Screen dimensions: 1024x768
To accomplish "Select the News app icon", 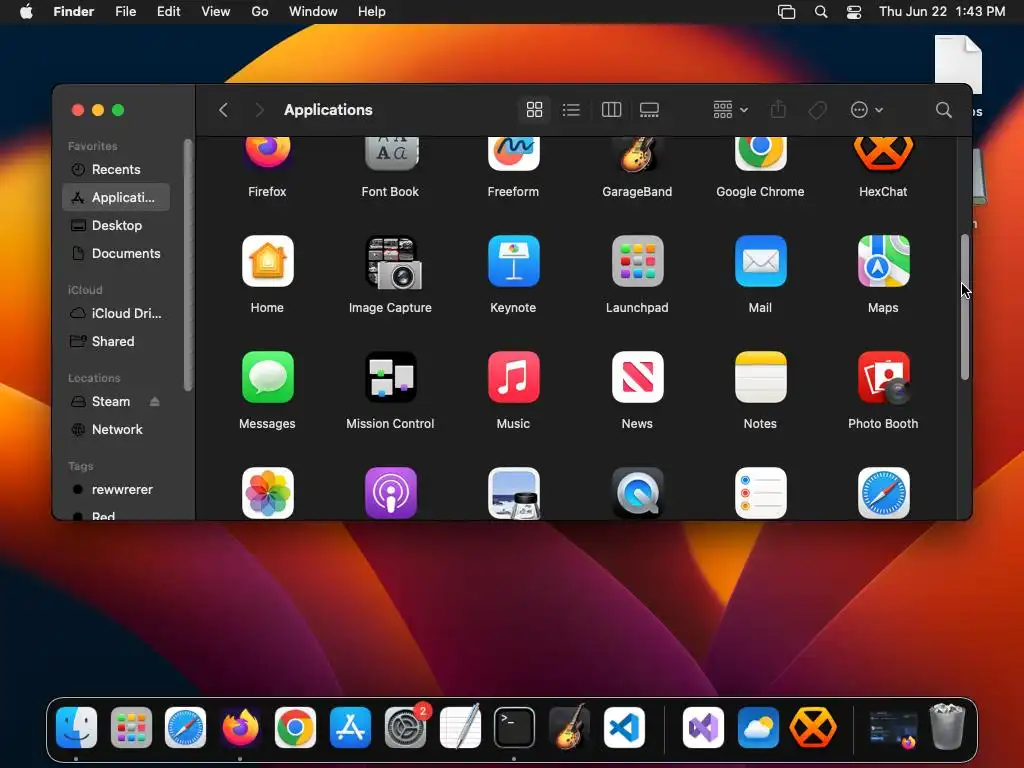I will (x=637, y=377).
